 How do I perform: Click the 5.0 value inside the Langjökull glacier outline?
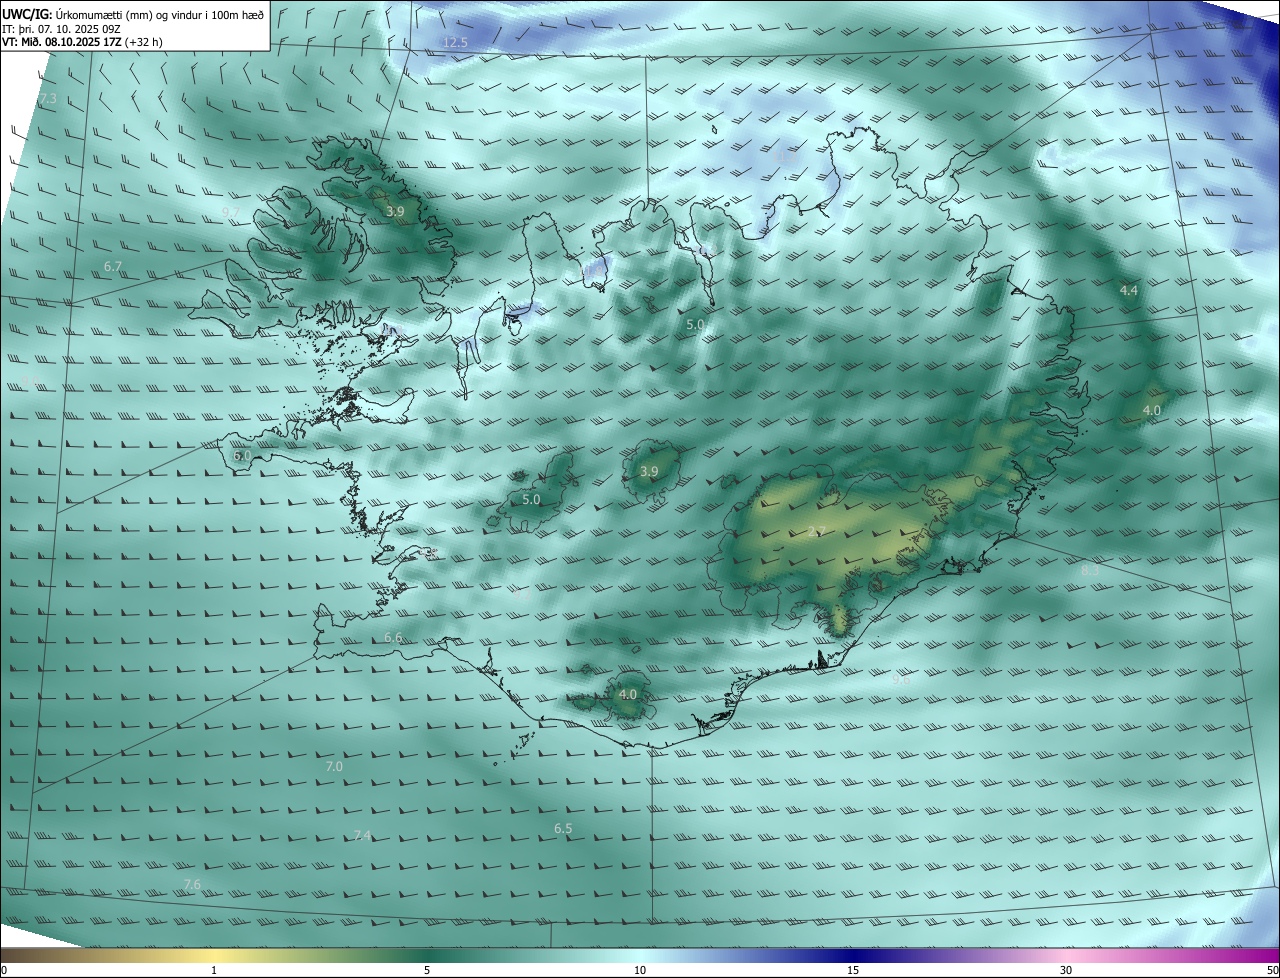point(531,499)
